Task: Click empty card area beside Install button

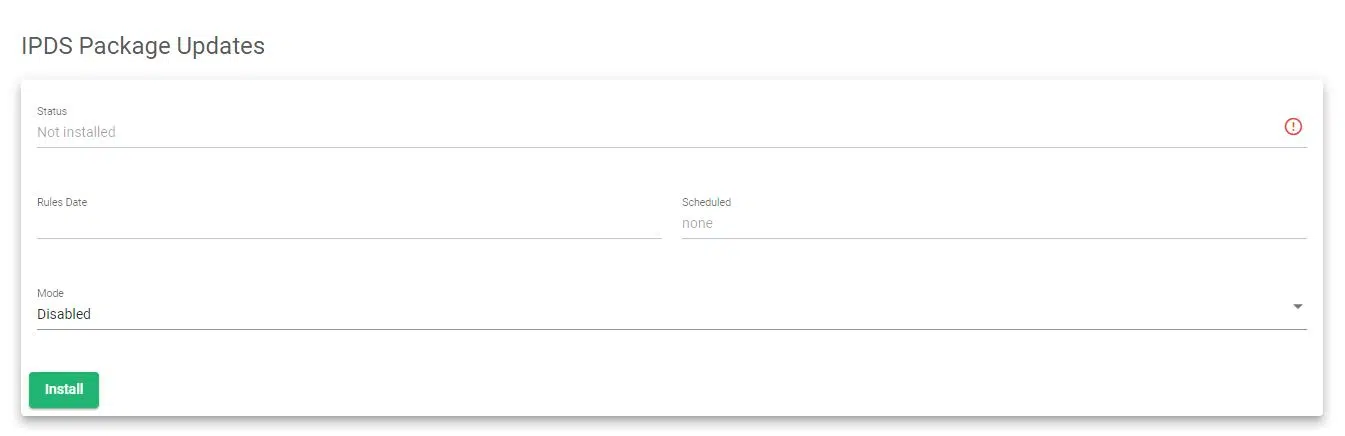Action: click(600, 390)
